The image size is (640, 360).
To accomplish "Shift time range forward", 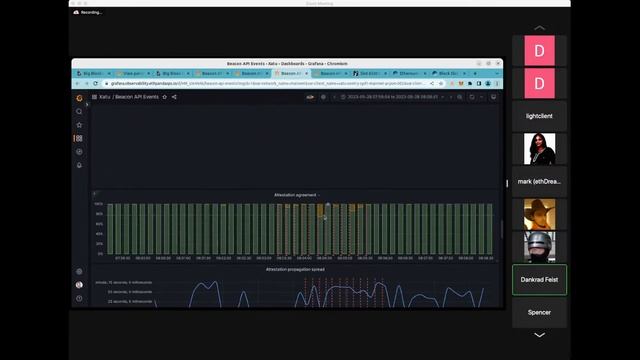I will (x=451, y=97).
